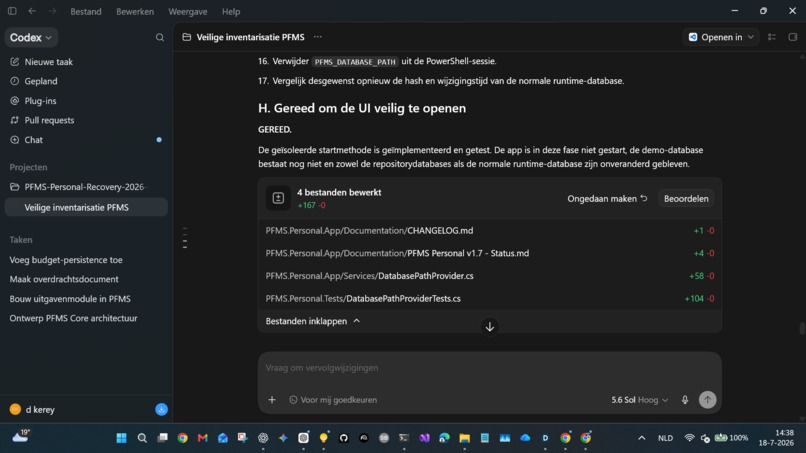Expand the Codex dropdown

(x=31, y=38)
